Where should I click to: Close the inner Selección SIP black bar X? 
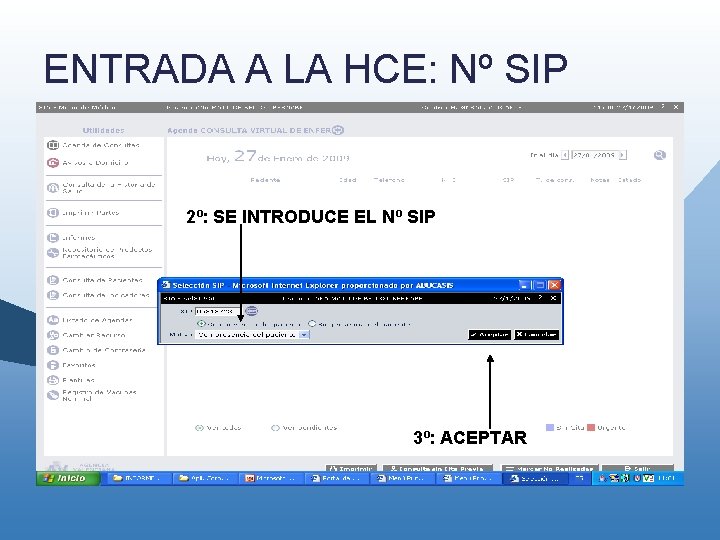(554, 298)
